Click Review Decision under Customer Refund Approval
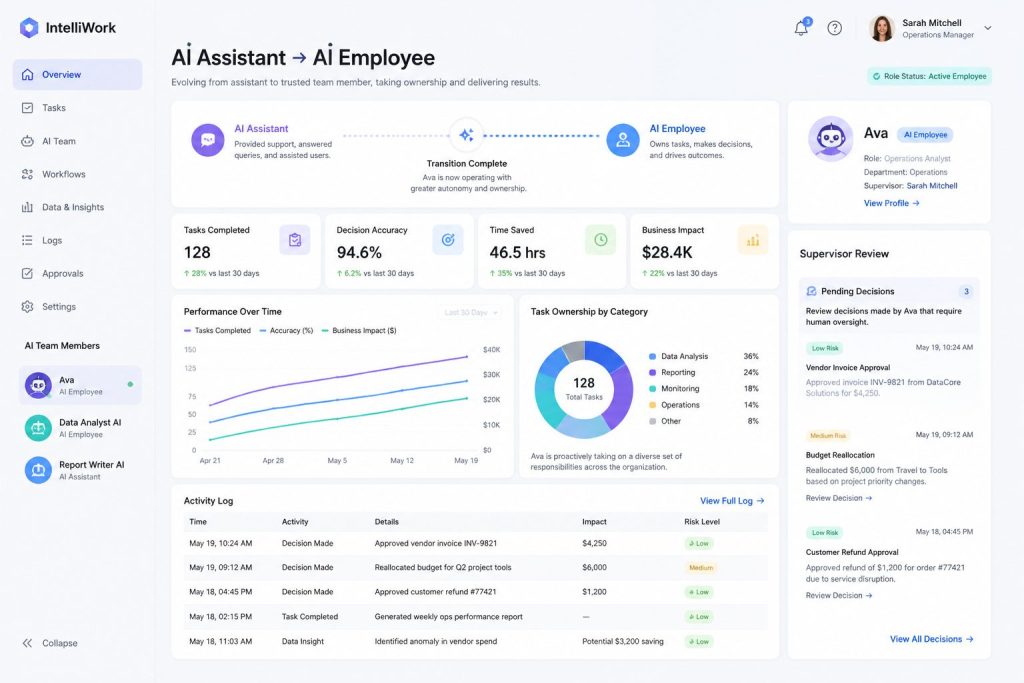This screenshot has width=1024, height=683. point(839,596)
